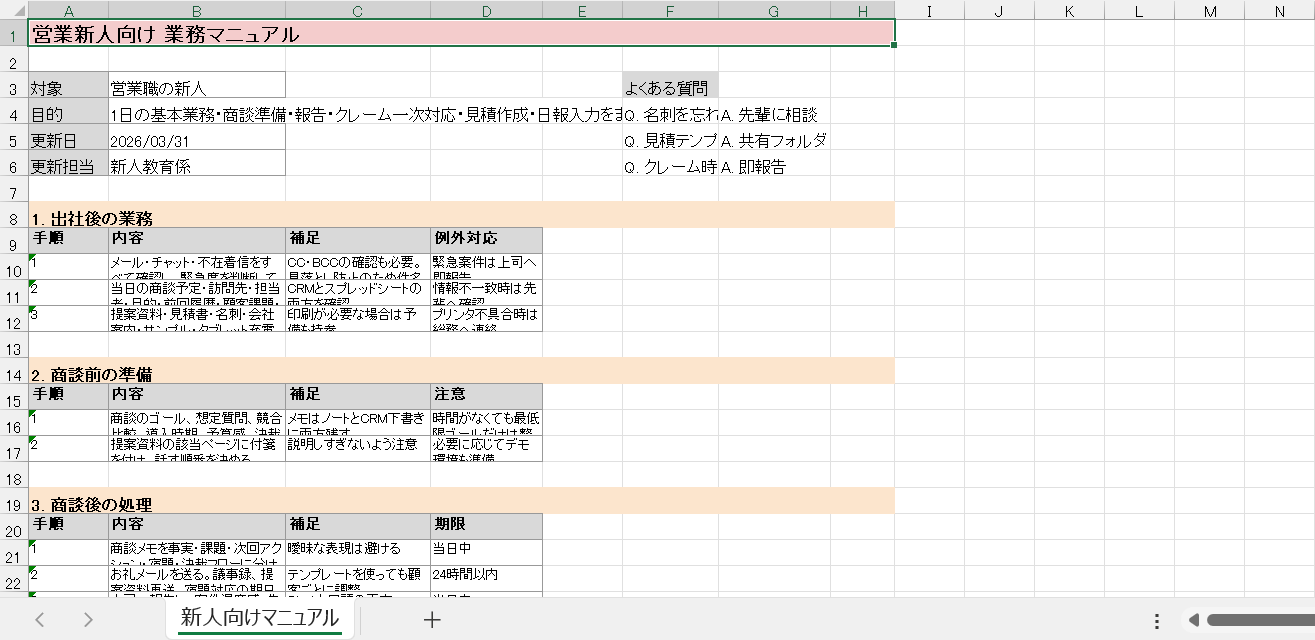Select the cell CRMとスプレッドシートの
Image resolution: width=1315 pixels, height=640 pixels.
point(357,293)
